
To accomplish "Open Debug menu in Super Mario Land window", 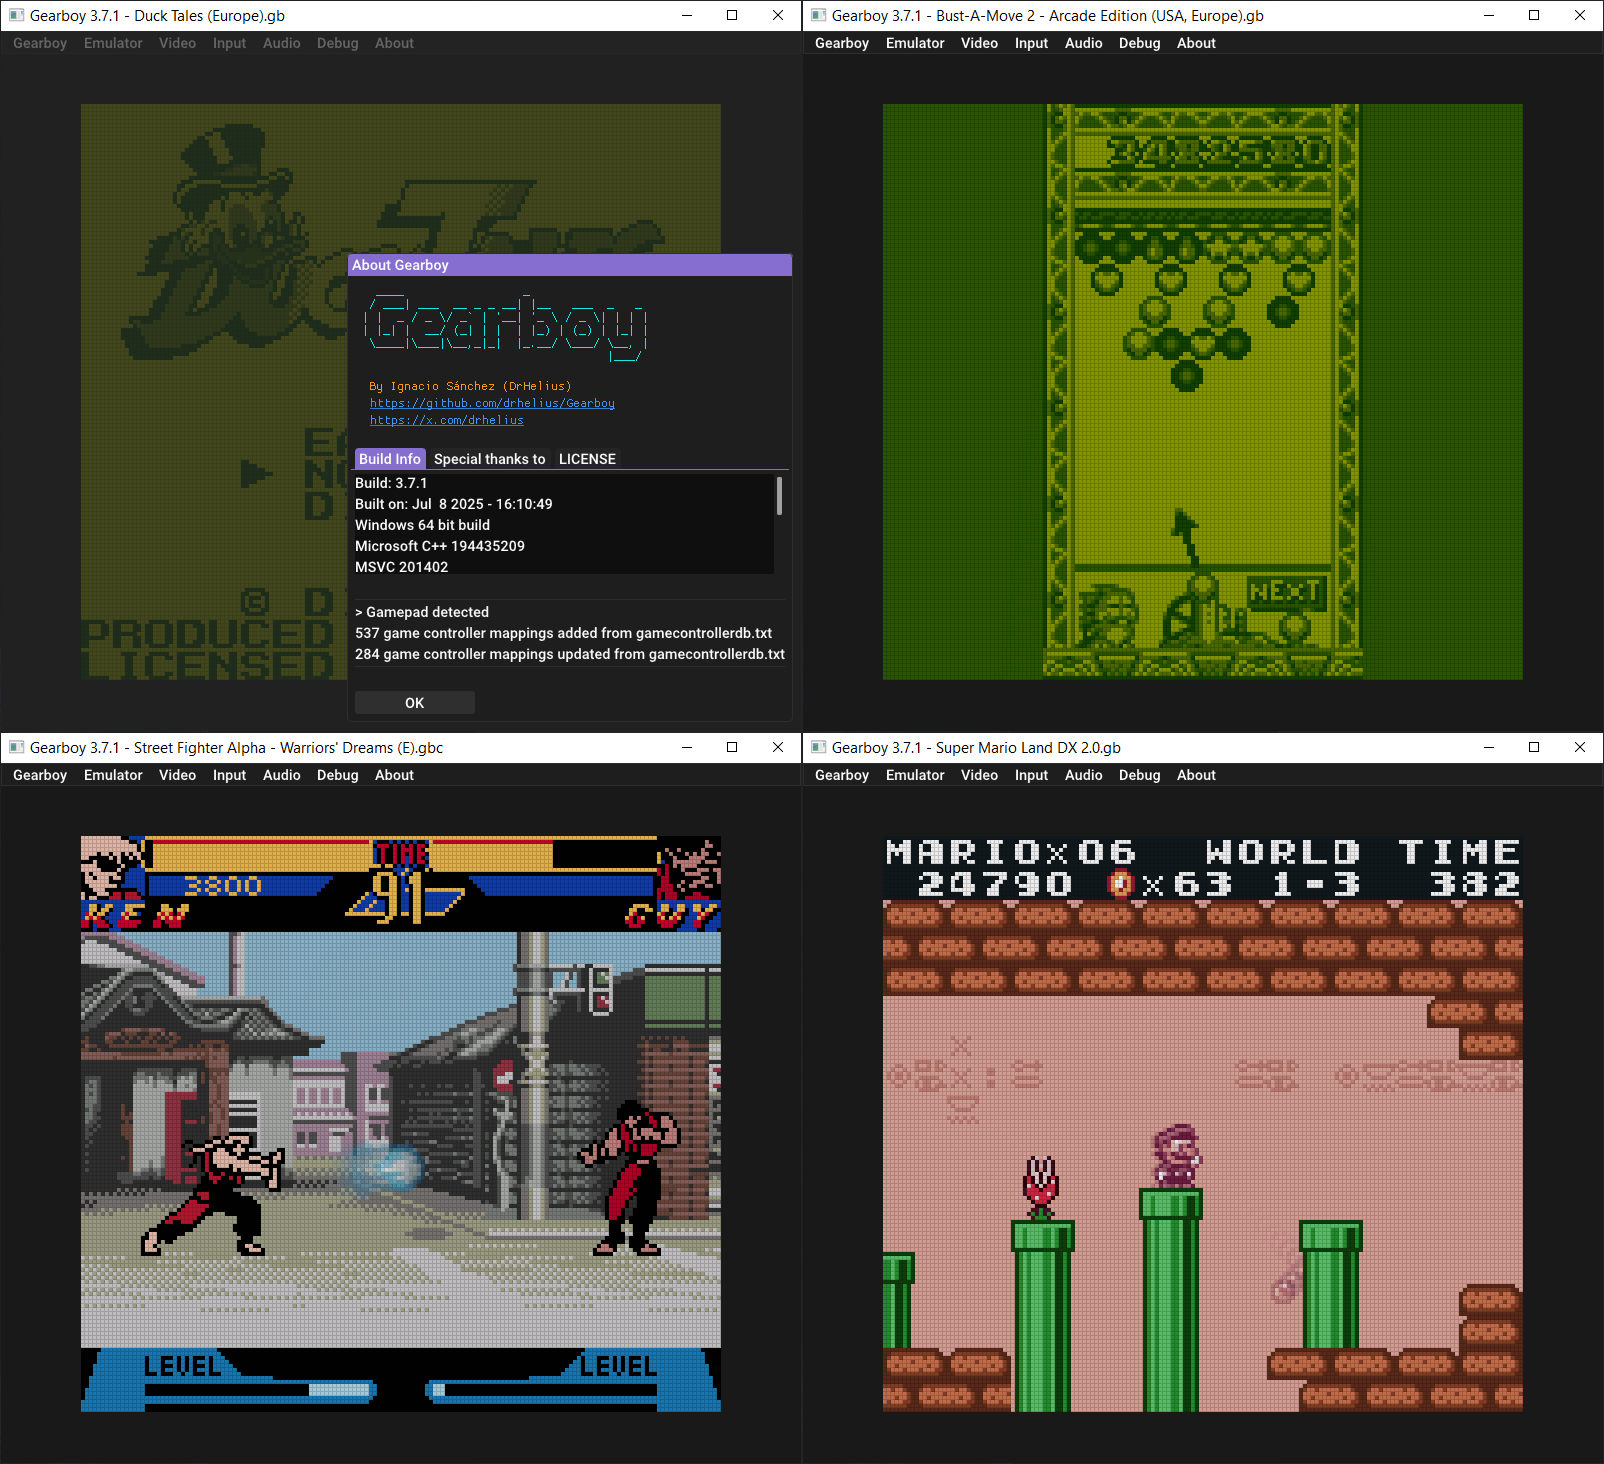I will pos(1139,775).
